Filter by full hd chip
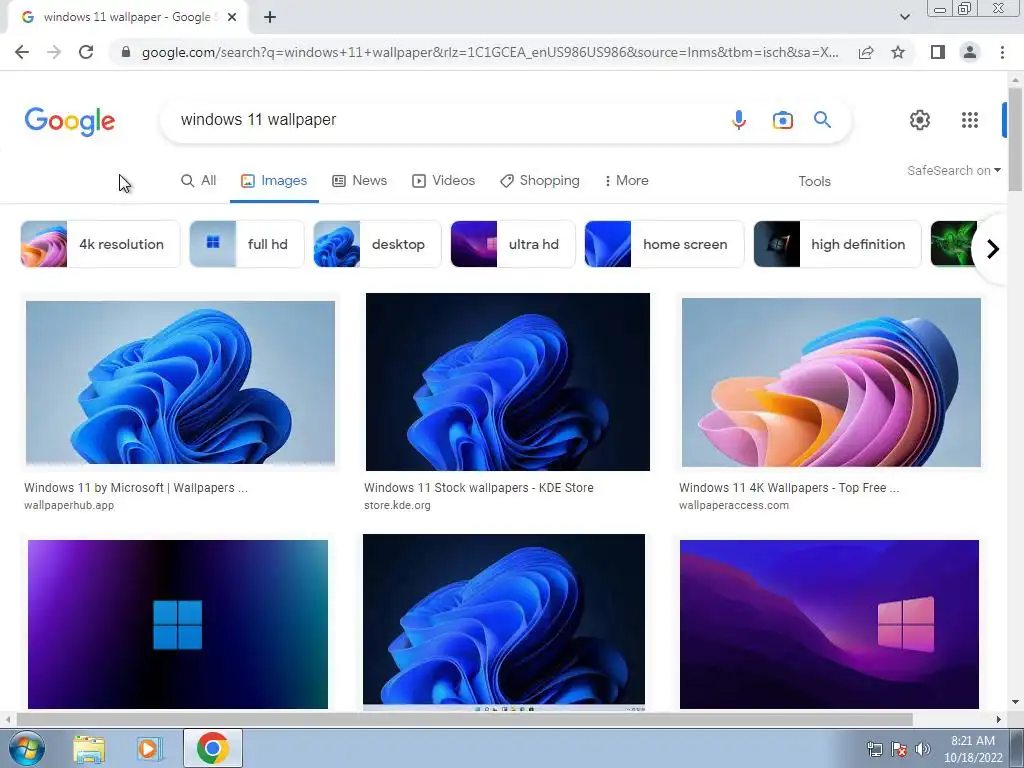 (247, 244)
